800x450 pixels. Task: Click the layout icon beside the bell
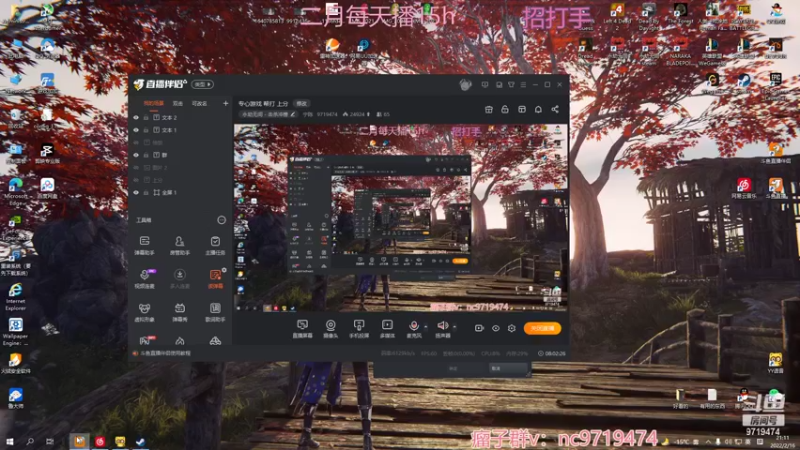click(521, 109)
